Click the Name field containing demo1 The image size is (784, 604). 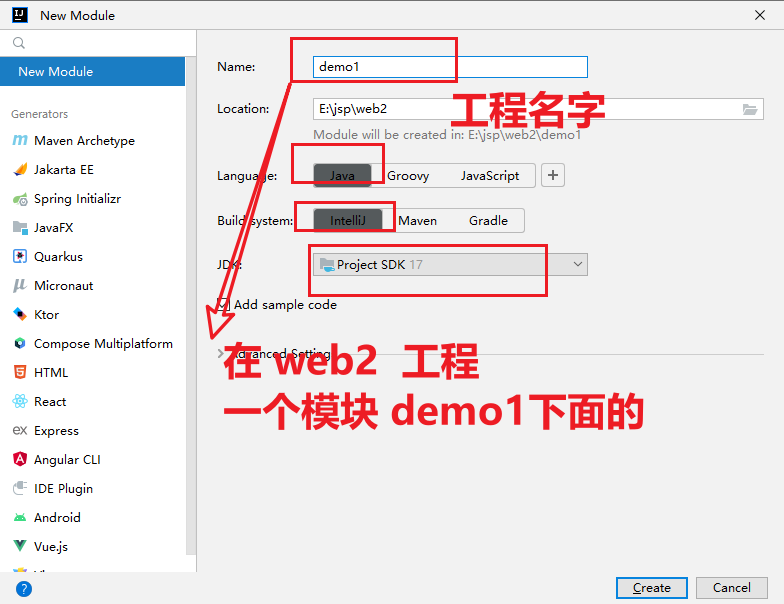(450, 67)
